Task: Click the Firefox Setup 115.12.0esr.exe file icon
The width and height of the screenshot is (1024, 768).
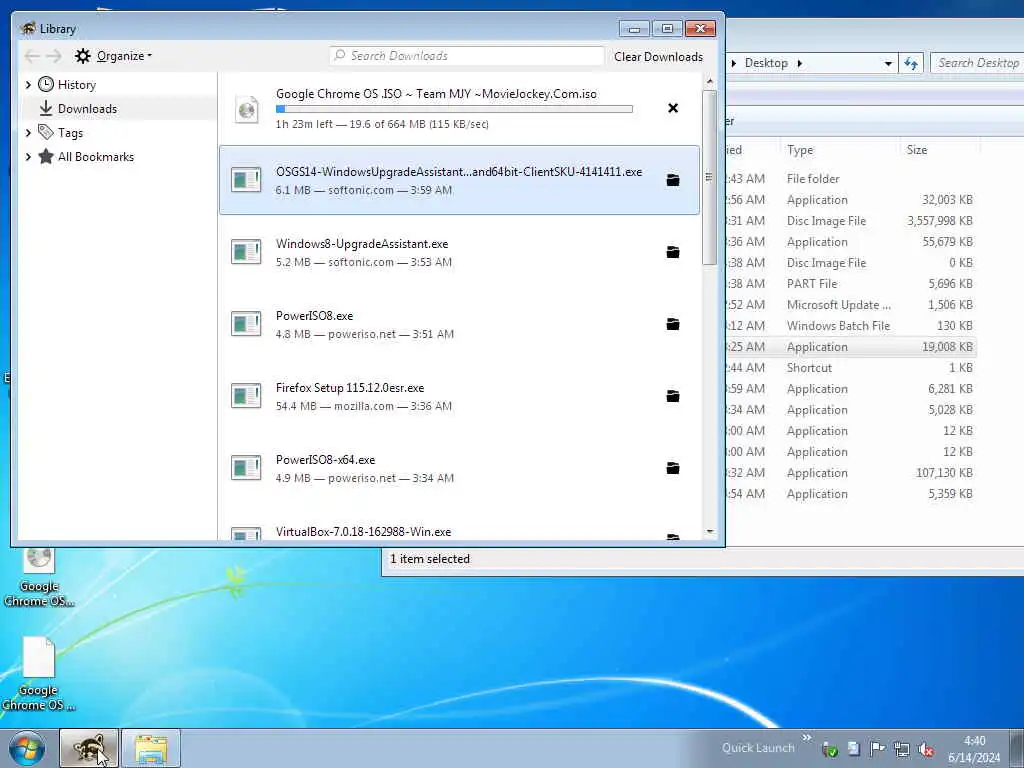Action: (x=246, y=396)
